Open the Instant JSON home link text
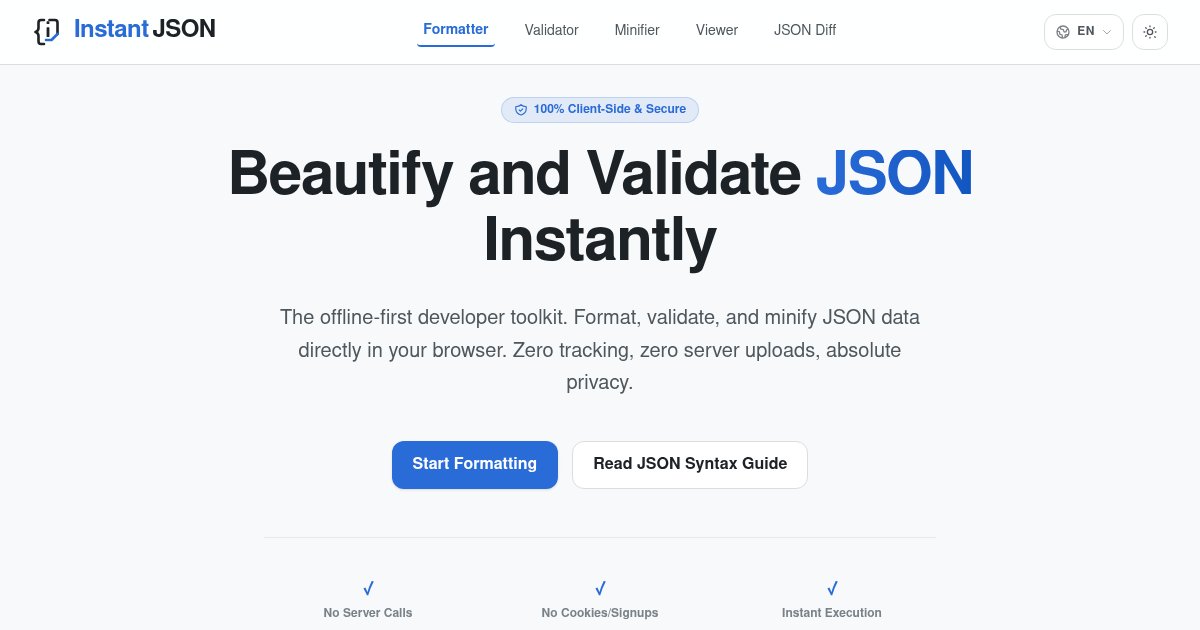Screen dimensions: 1200x630 [144, 29]
